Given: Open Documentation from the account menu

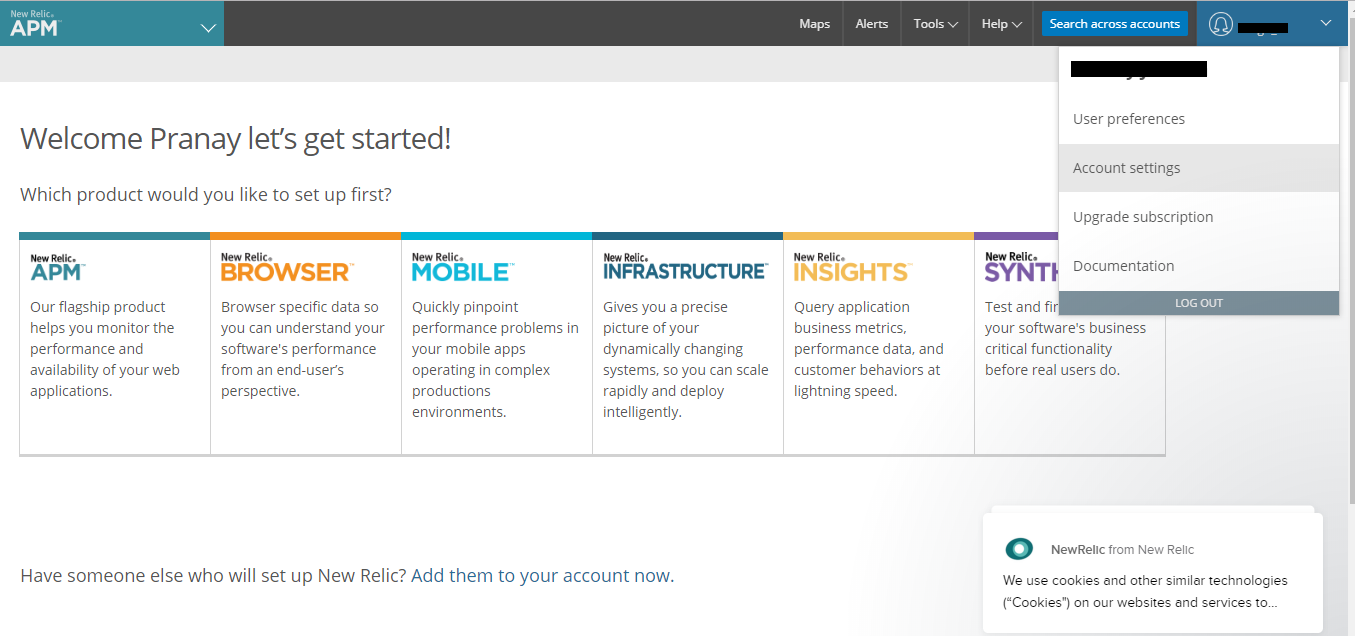Looking at the screenshot, I should click(1198, 266).
